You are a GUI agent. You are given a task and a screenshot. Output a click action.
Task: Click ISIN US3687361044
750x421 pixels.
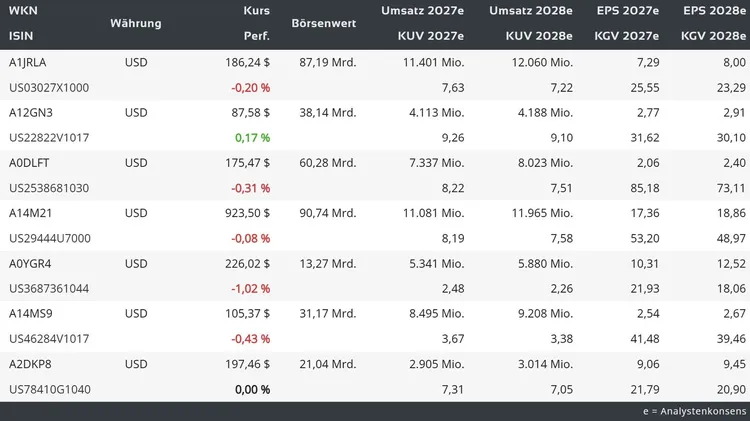click(49, 288)
